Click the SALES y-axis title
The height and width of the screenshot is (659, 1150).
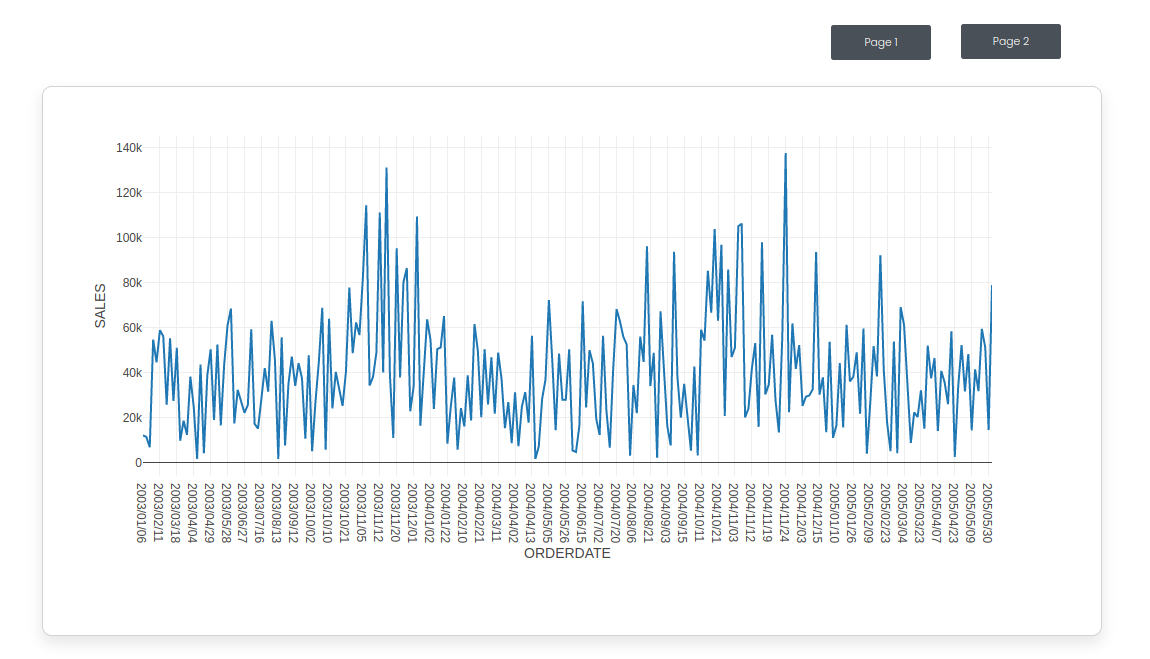(100, 305)
